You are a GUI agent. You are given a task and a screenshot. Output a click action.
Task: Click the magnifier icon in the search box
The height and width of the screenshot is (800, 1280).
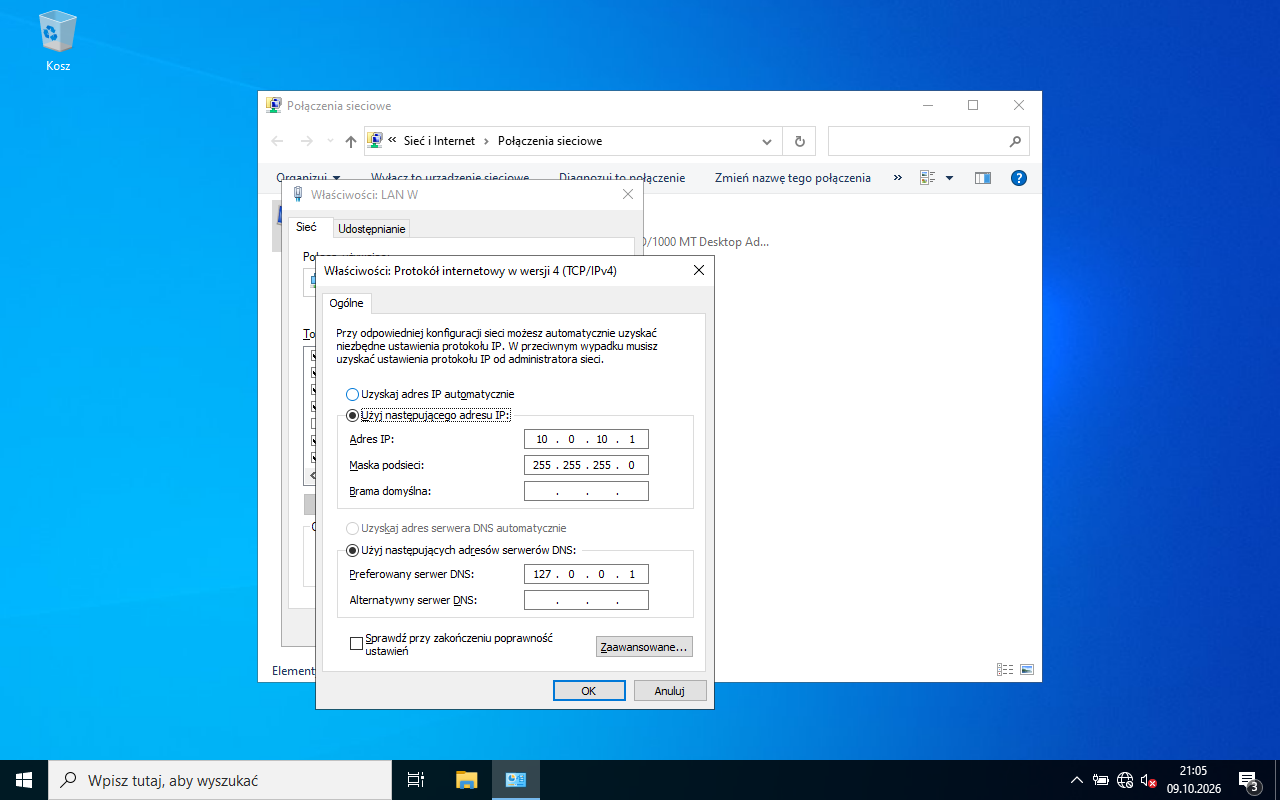tap(1015, 141)
